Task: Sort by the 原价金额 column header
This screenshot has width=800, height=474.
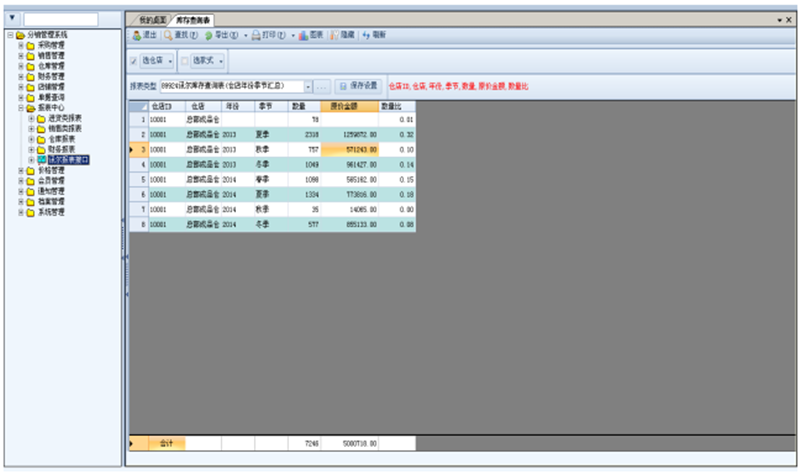Action: [348, 105]
